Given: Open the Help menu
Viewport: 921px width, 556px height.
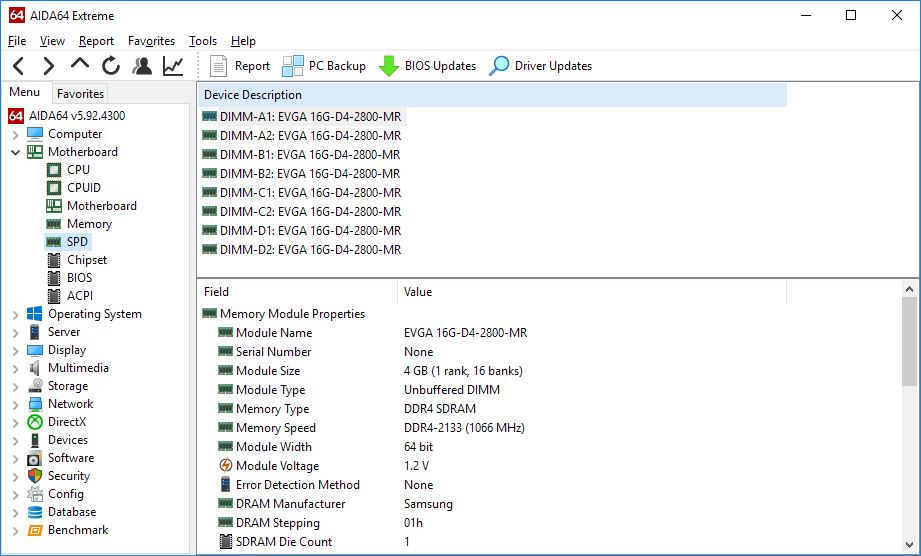Looking at the screenshot, I should [243, 41].
